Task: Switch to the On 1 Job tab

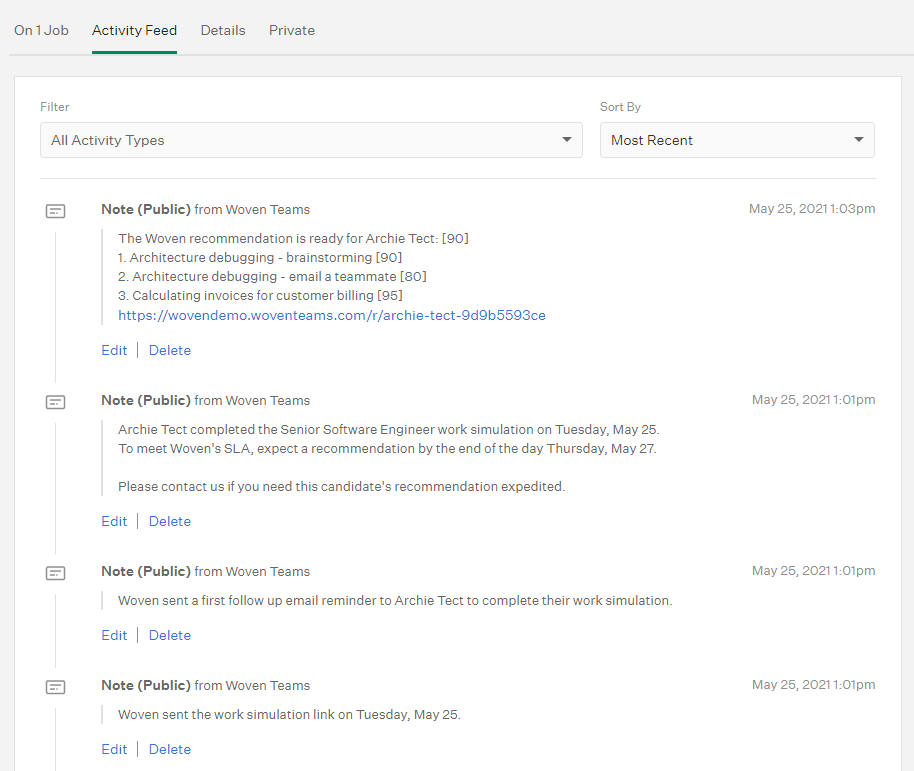Action: [41, 30]
